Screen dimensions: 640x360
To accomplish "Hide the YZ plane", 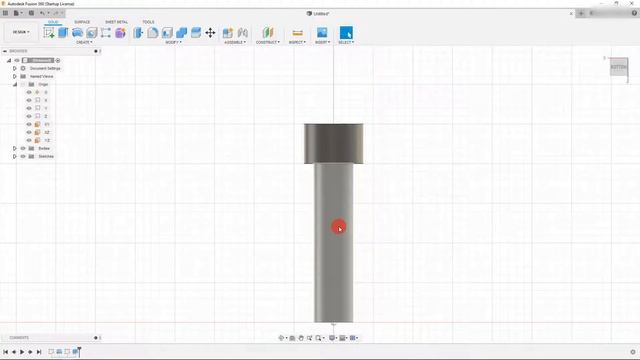I will 29,140.
